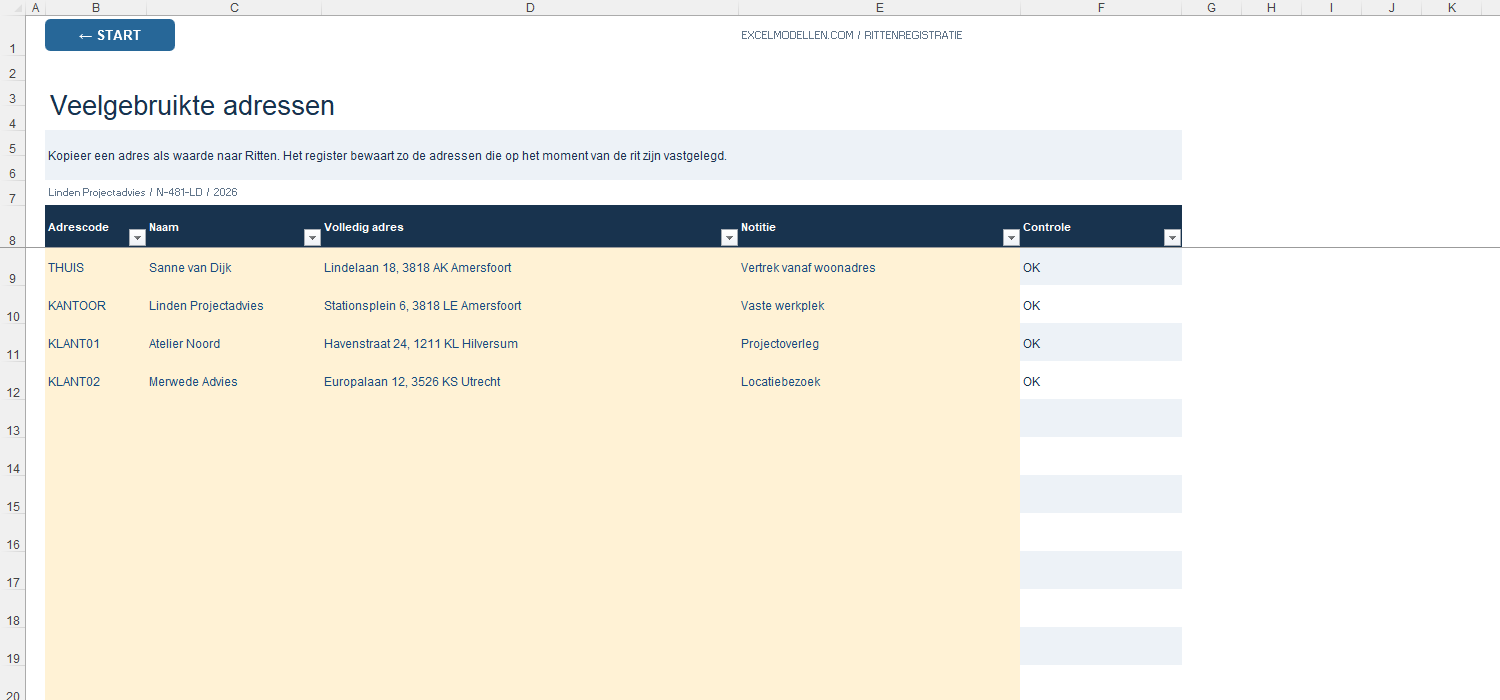Select the THUIS address code cell
1500x700 pixels.
click(x=96, y=267)
